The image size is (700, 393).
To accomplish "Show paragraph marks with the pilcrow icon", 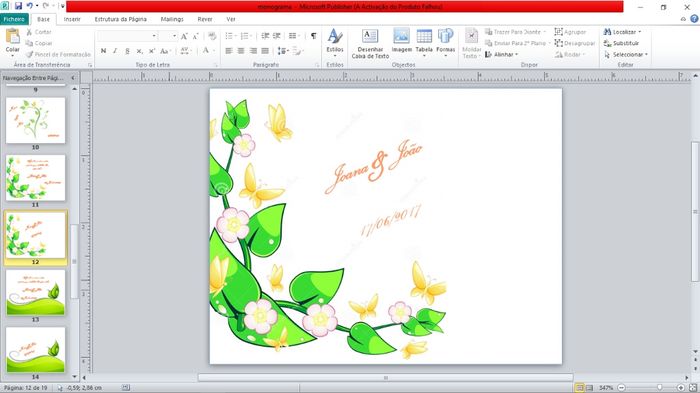I will point(313,36).
